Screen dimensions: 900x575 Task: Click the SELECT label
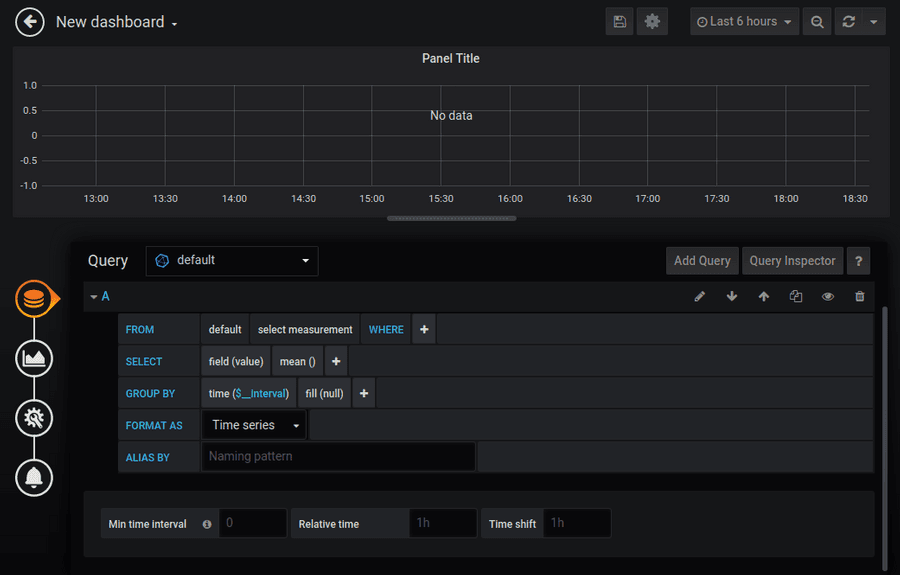[x=143, y=362]
